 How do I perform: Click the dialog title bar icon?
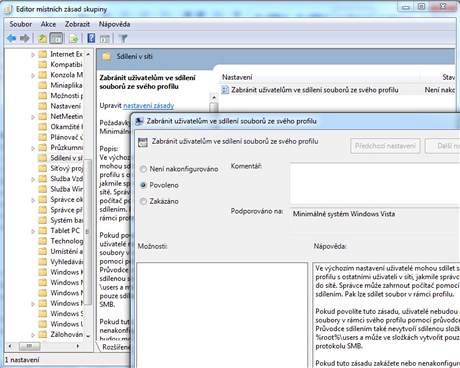(139, 121)
